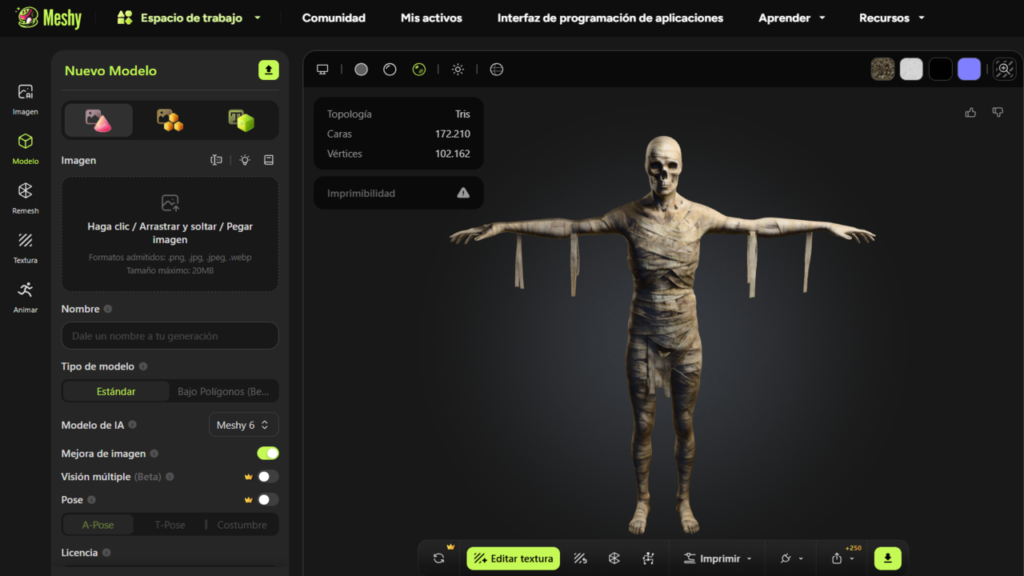The width and height of the screenshot is (1024, 576).
Task: Select solid gray sphere shading mode
Action: pyautogui.click(x=361, y=69)
